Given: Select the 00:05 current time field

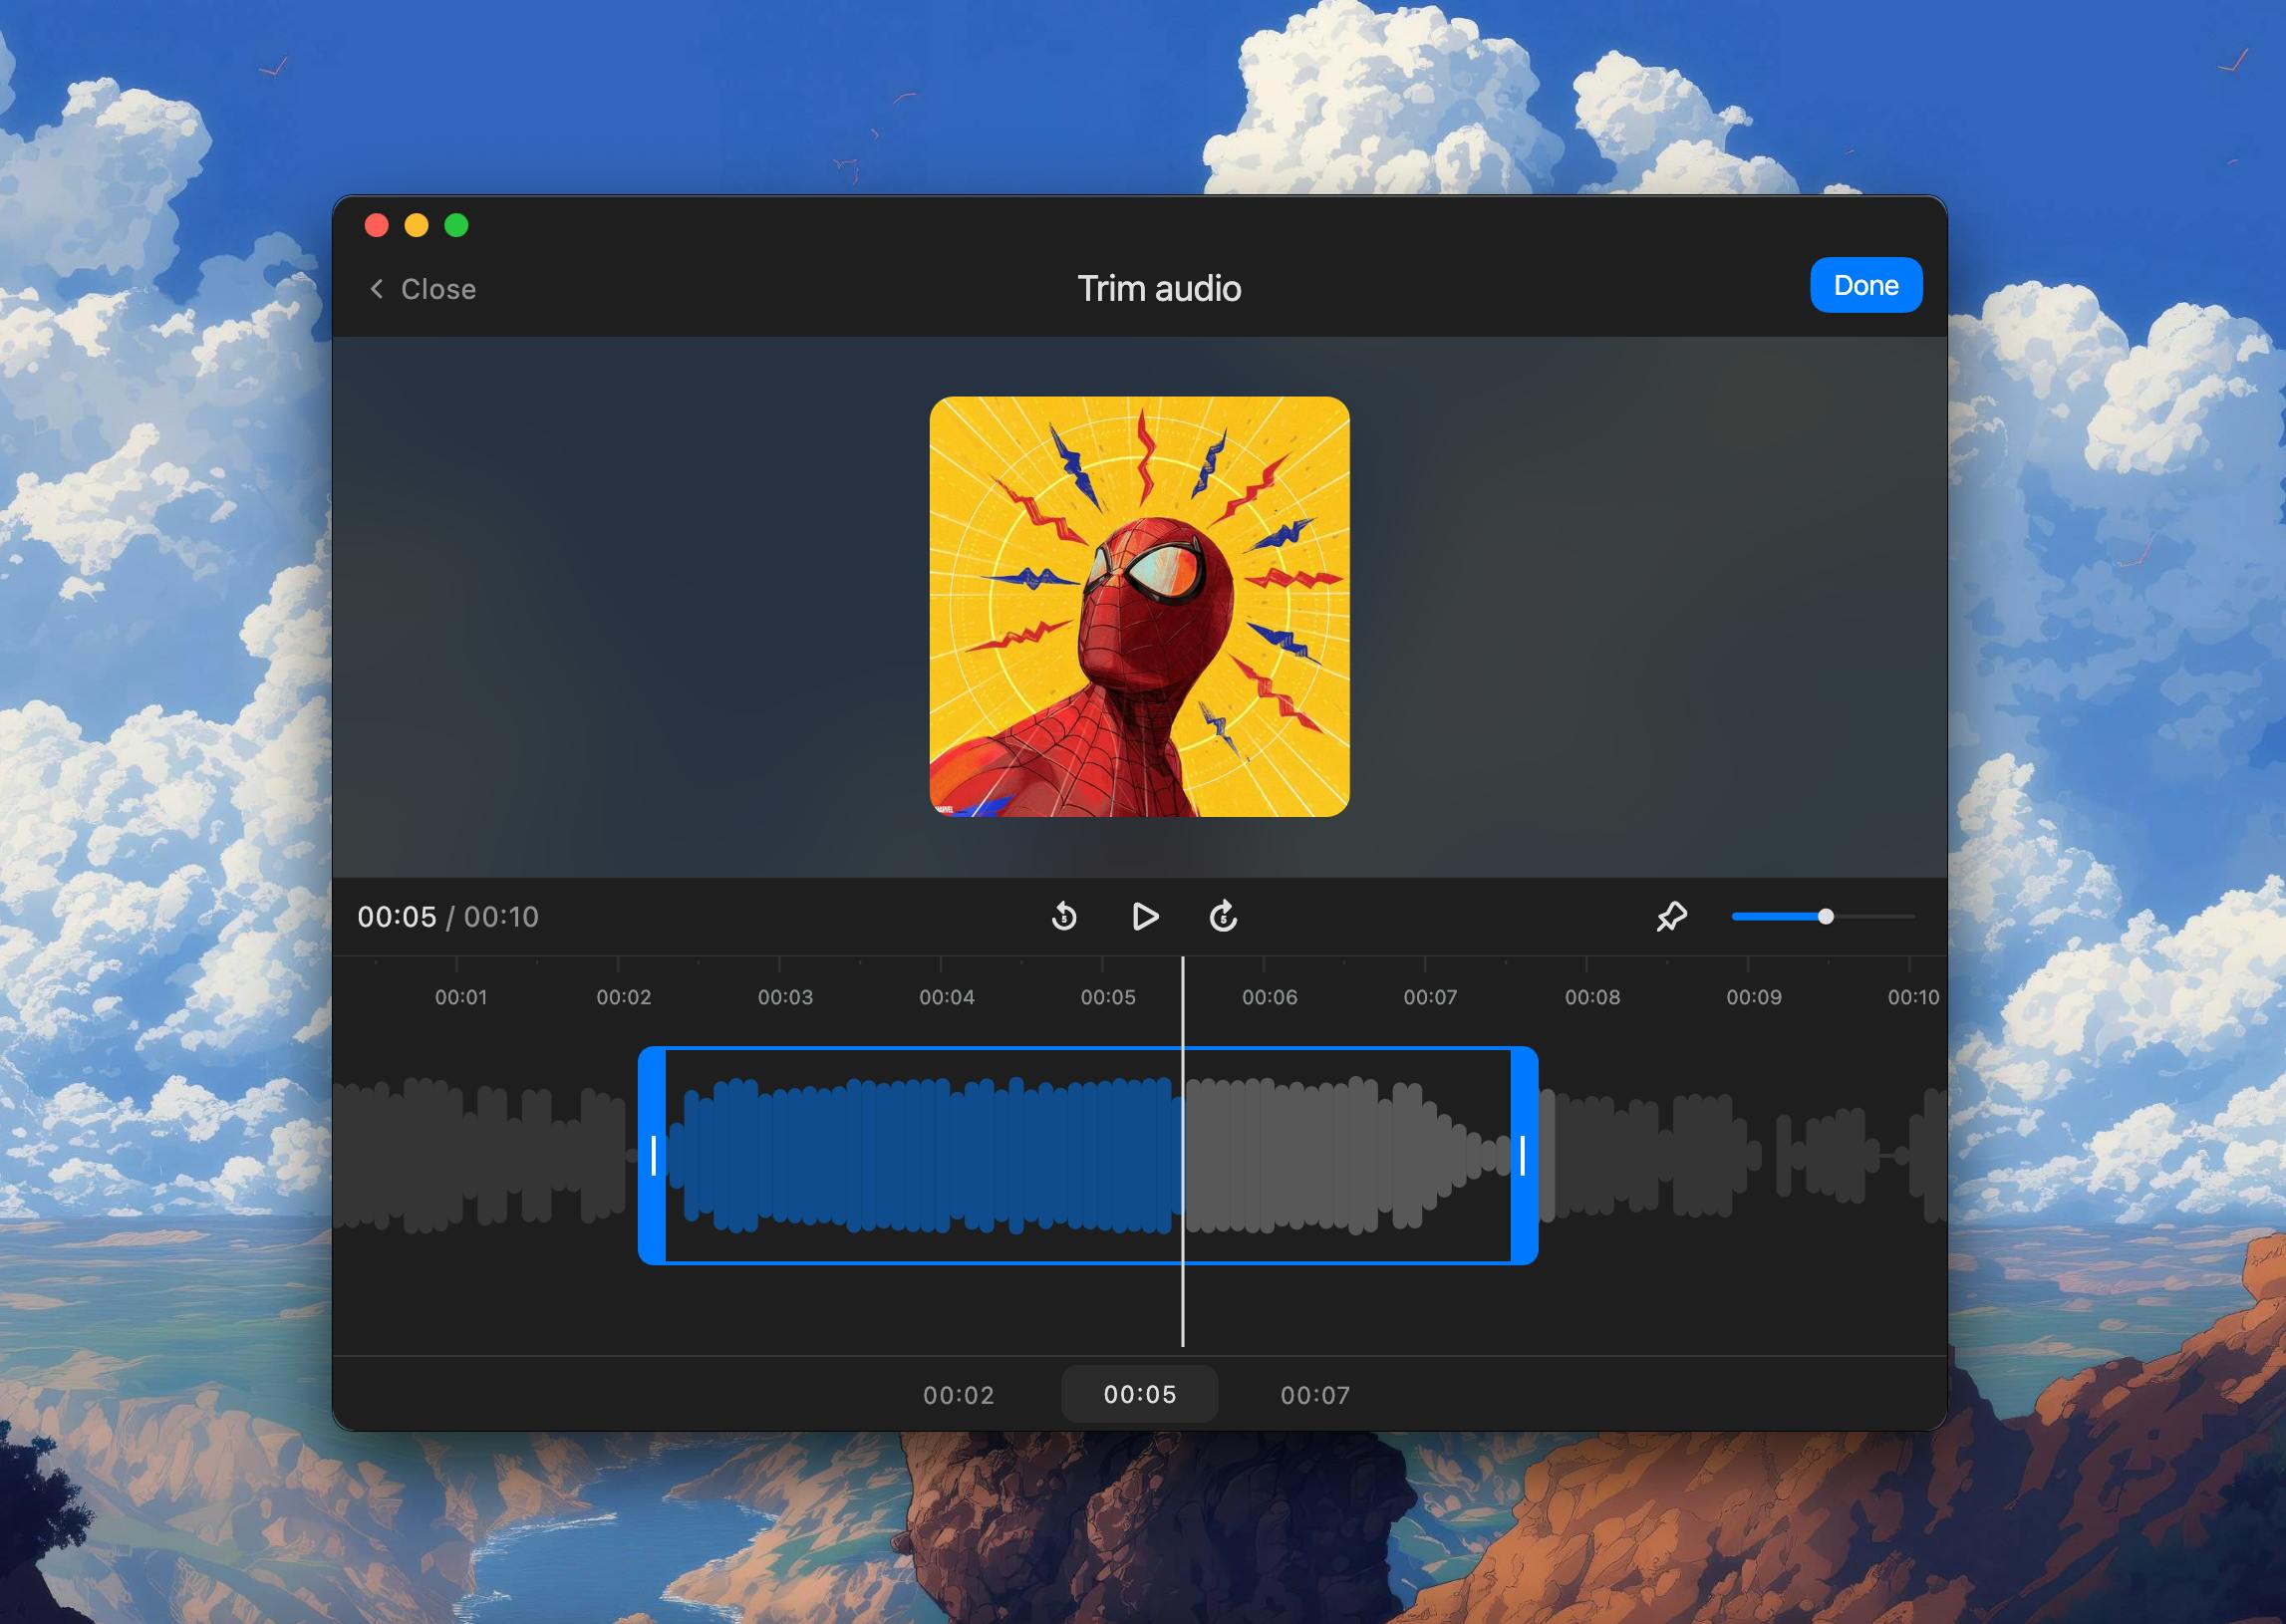Looking at the screenshot, I should point(1139,1394).
